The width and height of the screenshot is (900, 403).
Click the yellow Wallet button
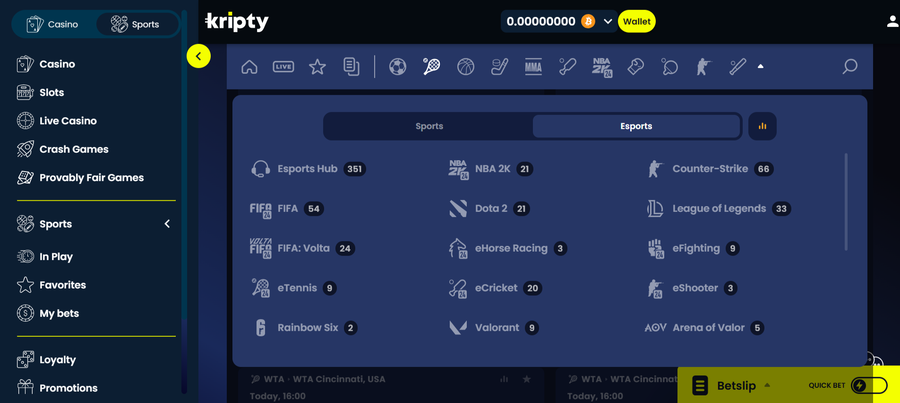coord(636,21)
